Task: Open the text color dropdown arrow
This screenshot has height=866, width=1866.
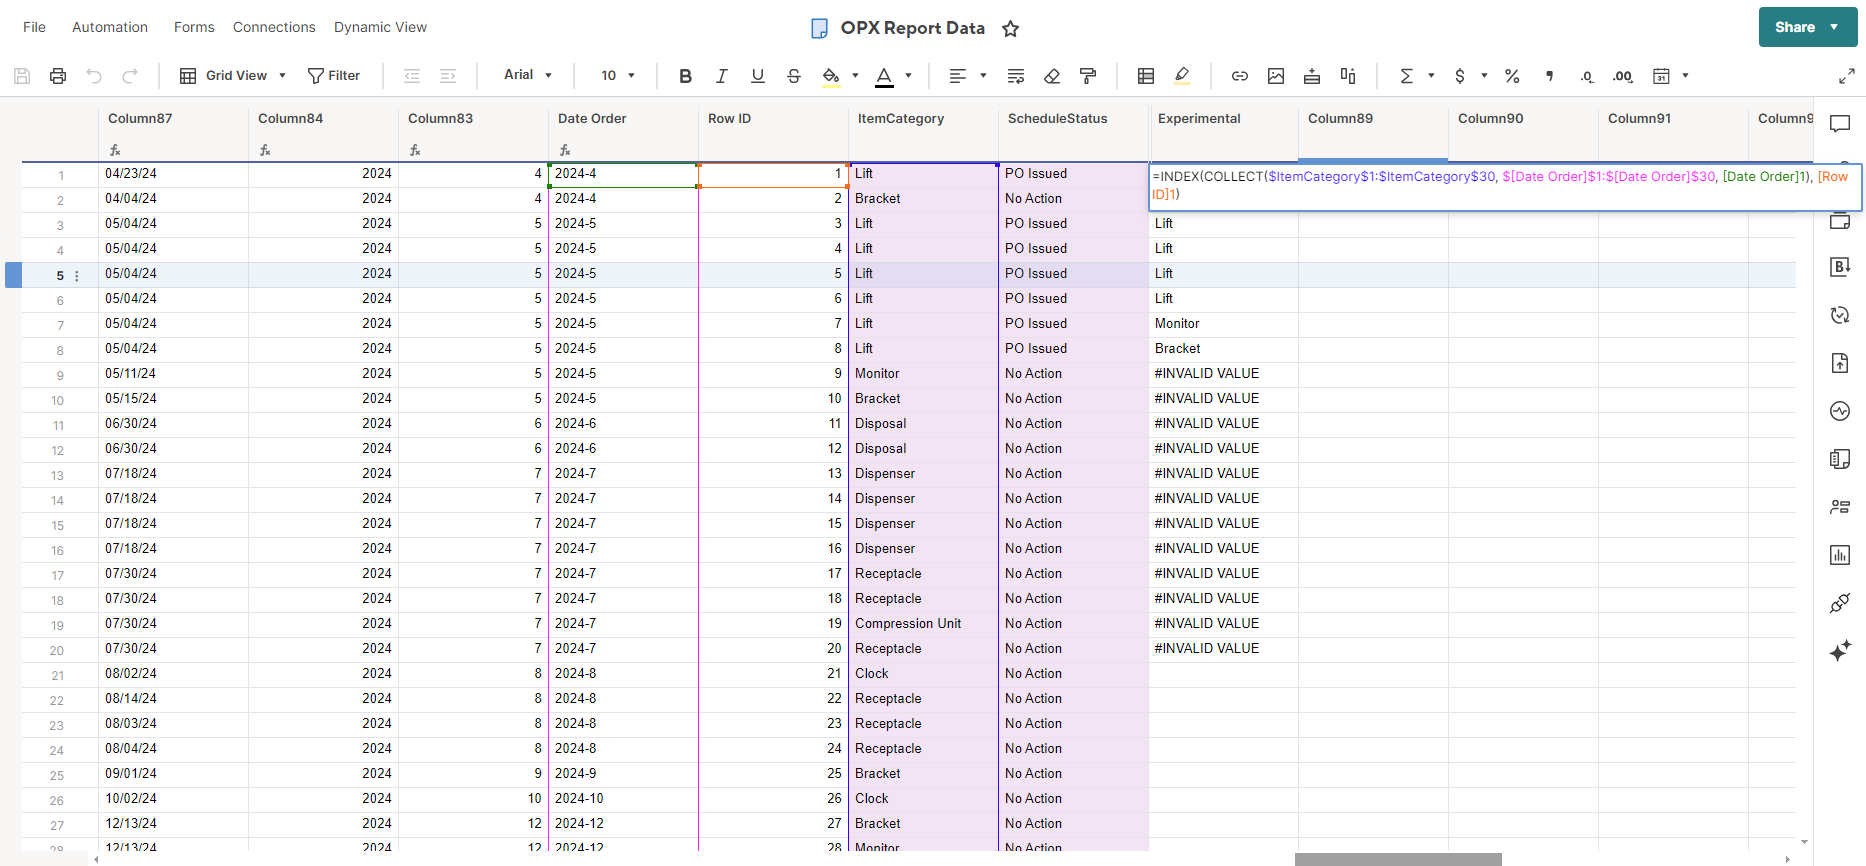Action: 908,76
